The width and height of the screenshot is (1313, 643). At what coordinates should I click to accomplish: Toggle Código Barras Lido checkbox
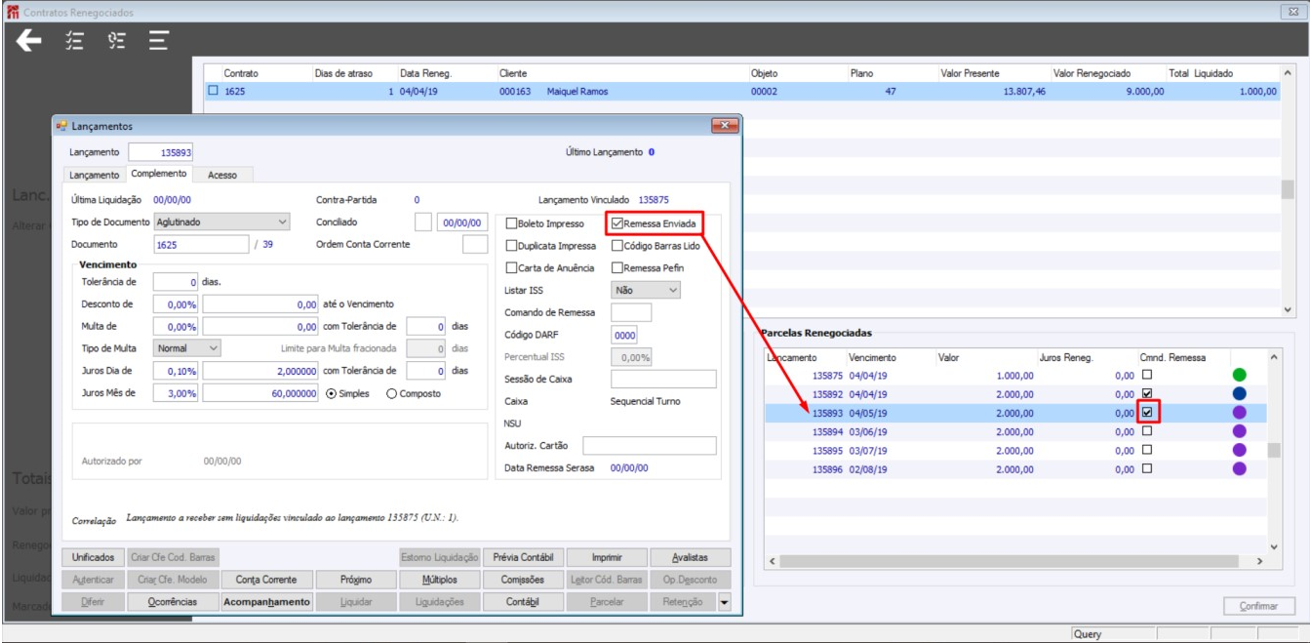point(617,245)
